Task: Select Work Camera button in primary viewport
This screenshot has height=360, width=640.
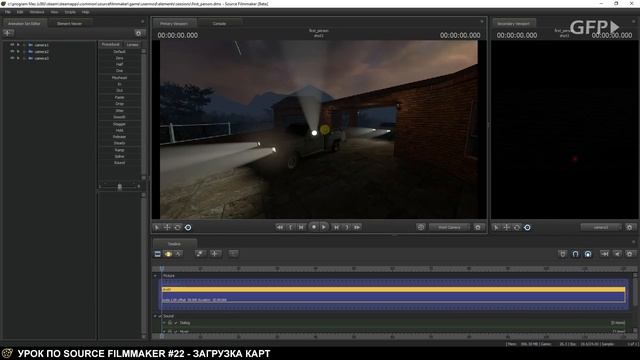Action: click(449, 227)
